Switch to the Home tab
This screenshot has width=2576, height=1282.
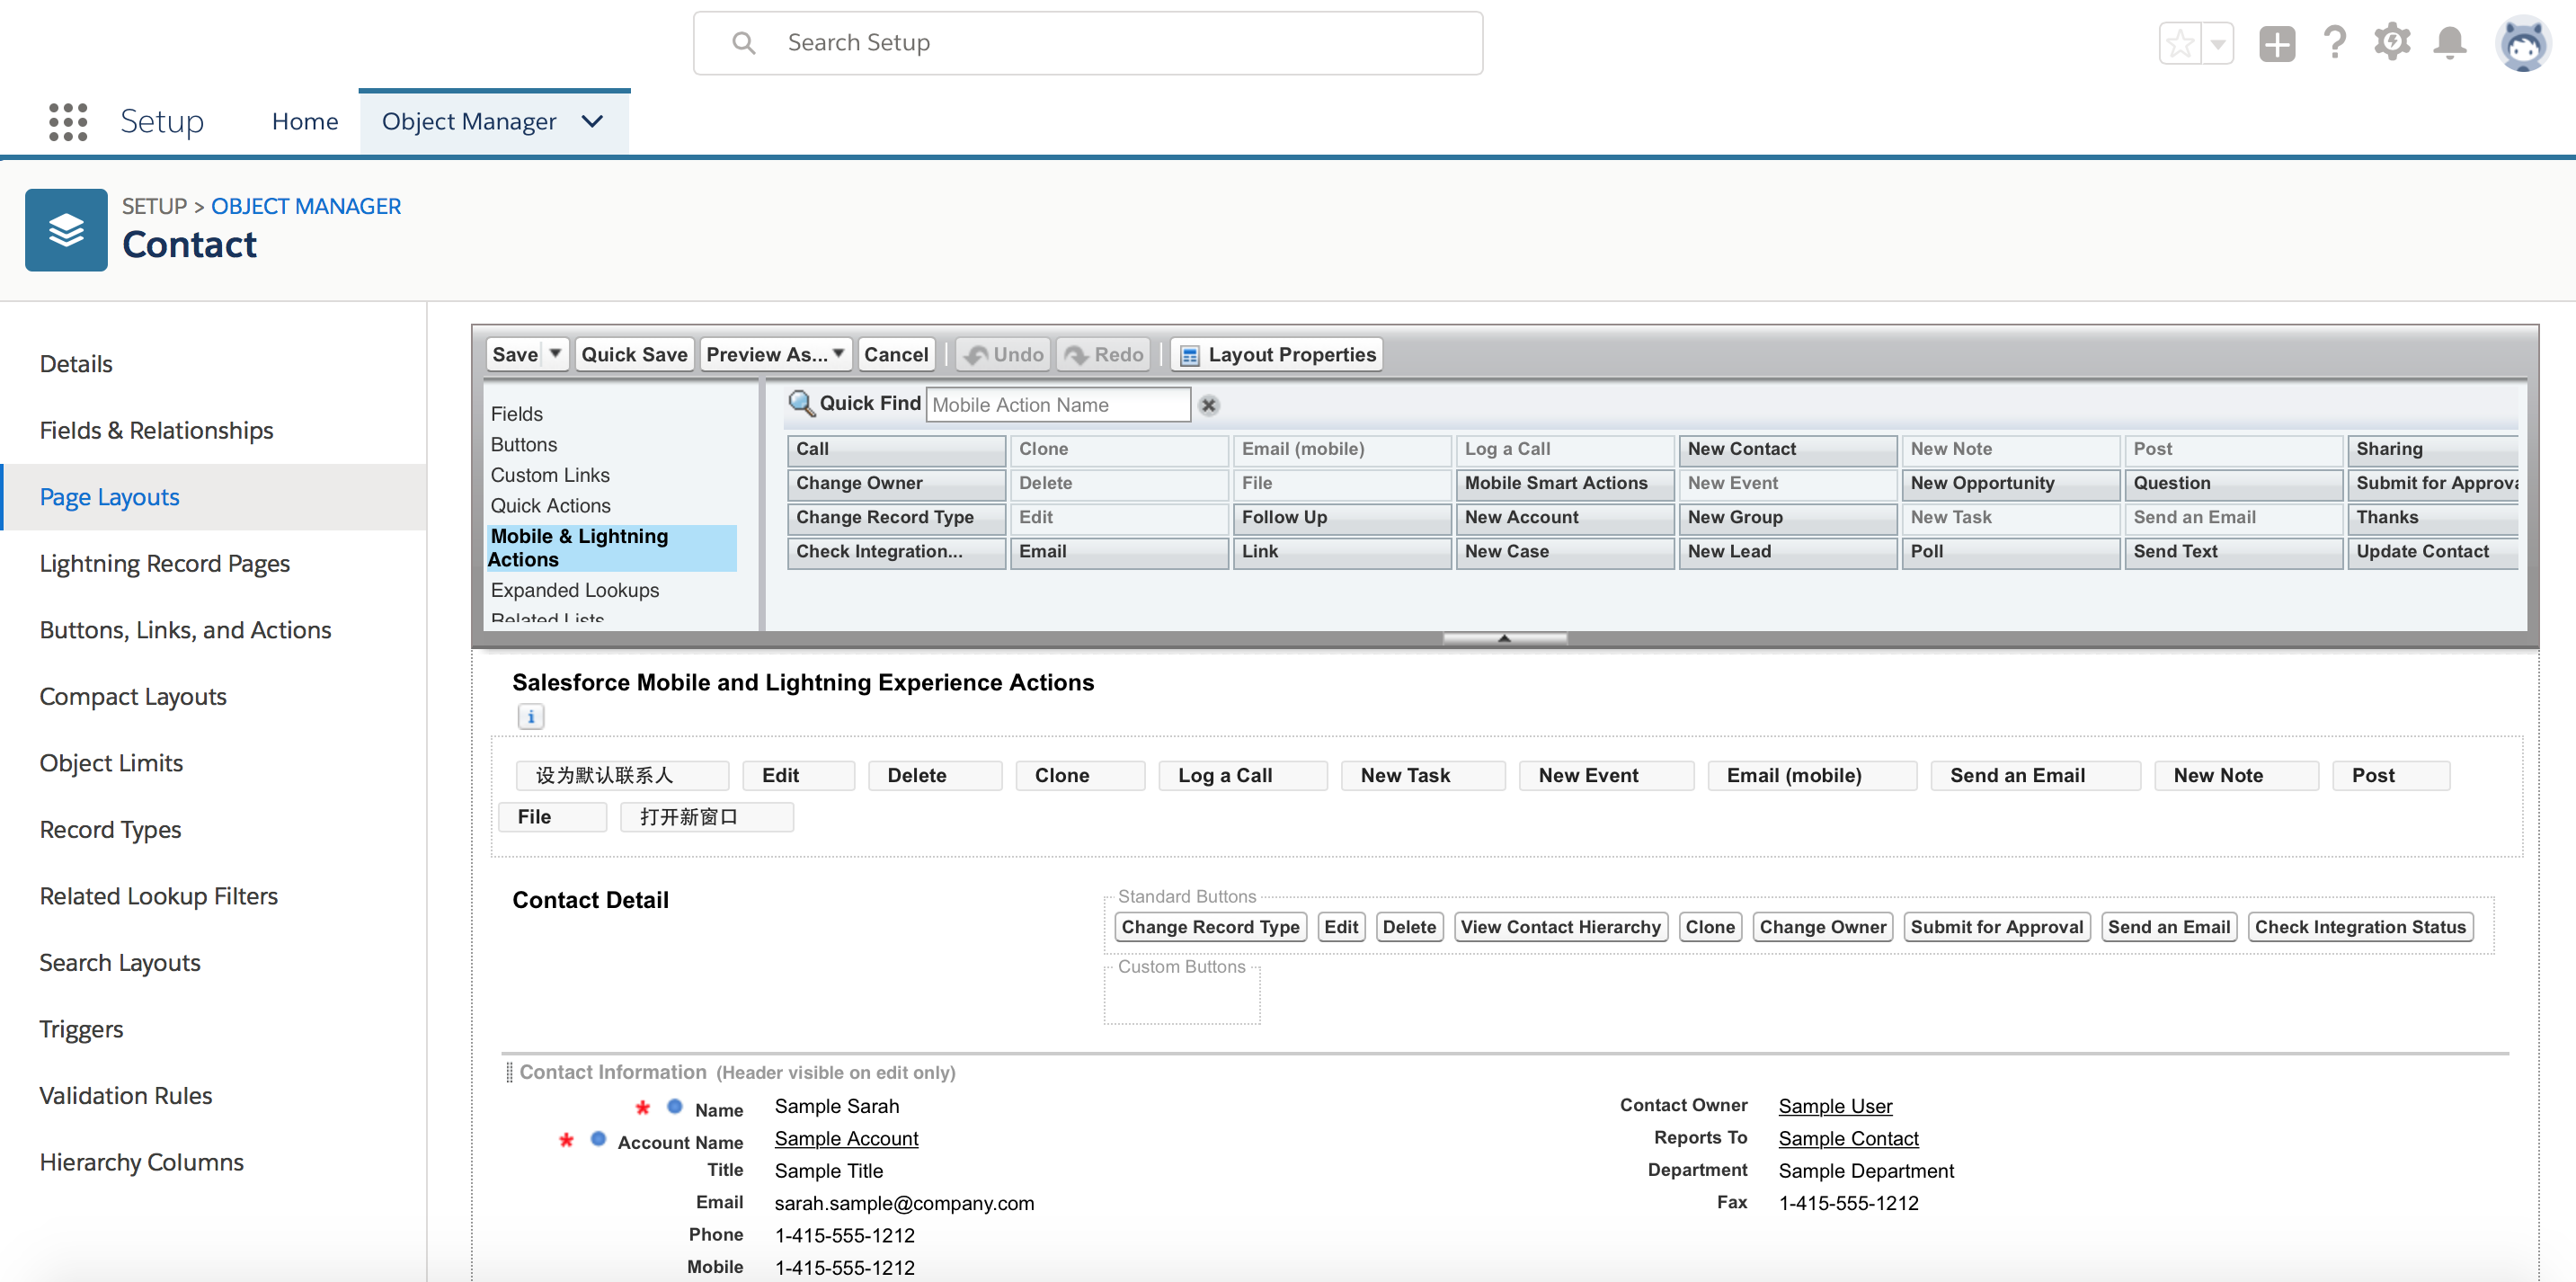coord(305,121)
